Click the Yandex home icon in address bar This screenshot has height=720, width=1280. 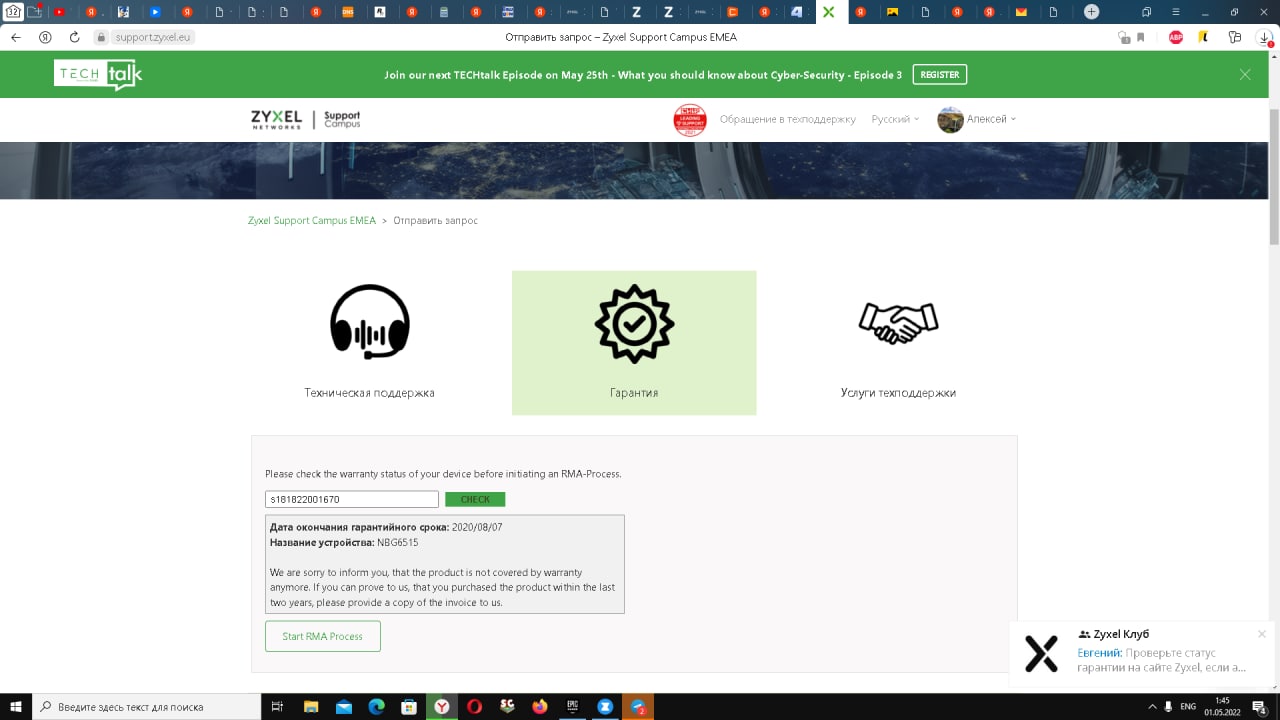click(x=45, y=37)
